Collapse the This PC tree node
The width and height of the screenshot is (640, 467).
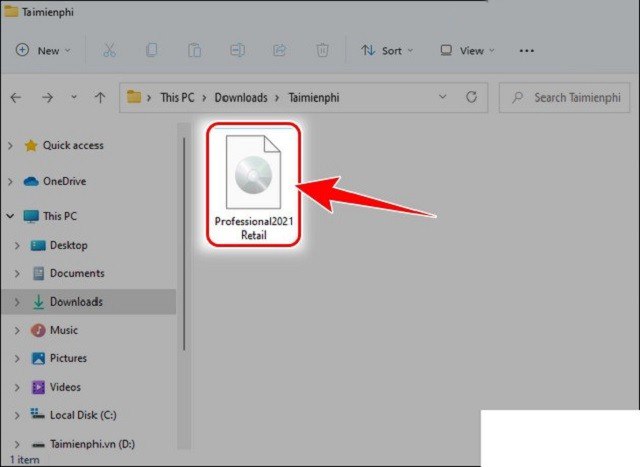[11, 216]
